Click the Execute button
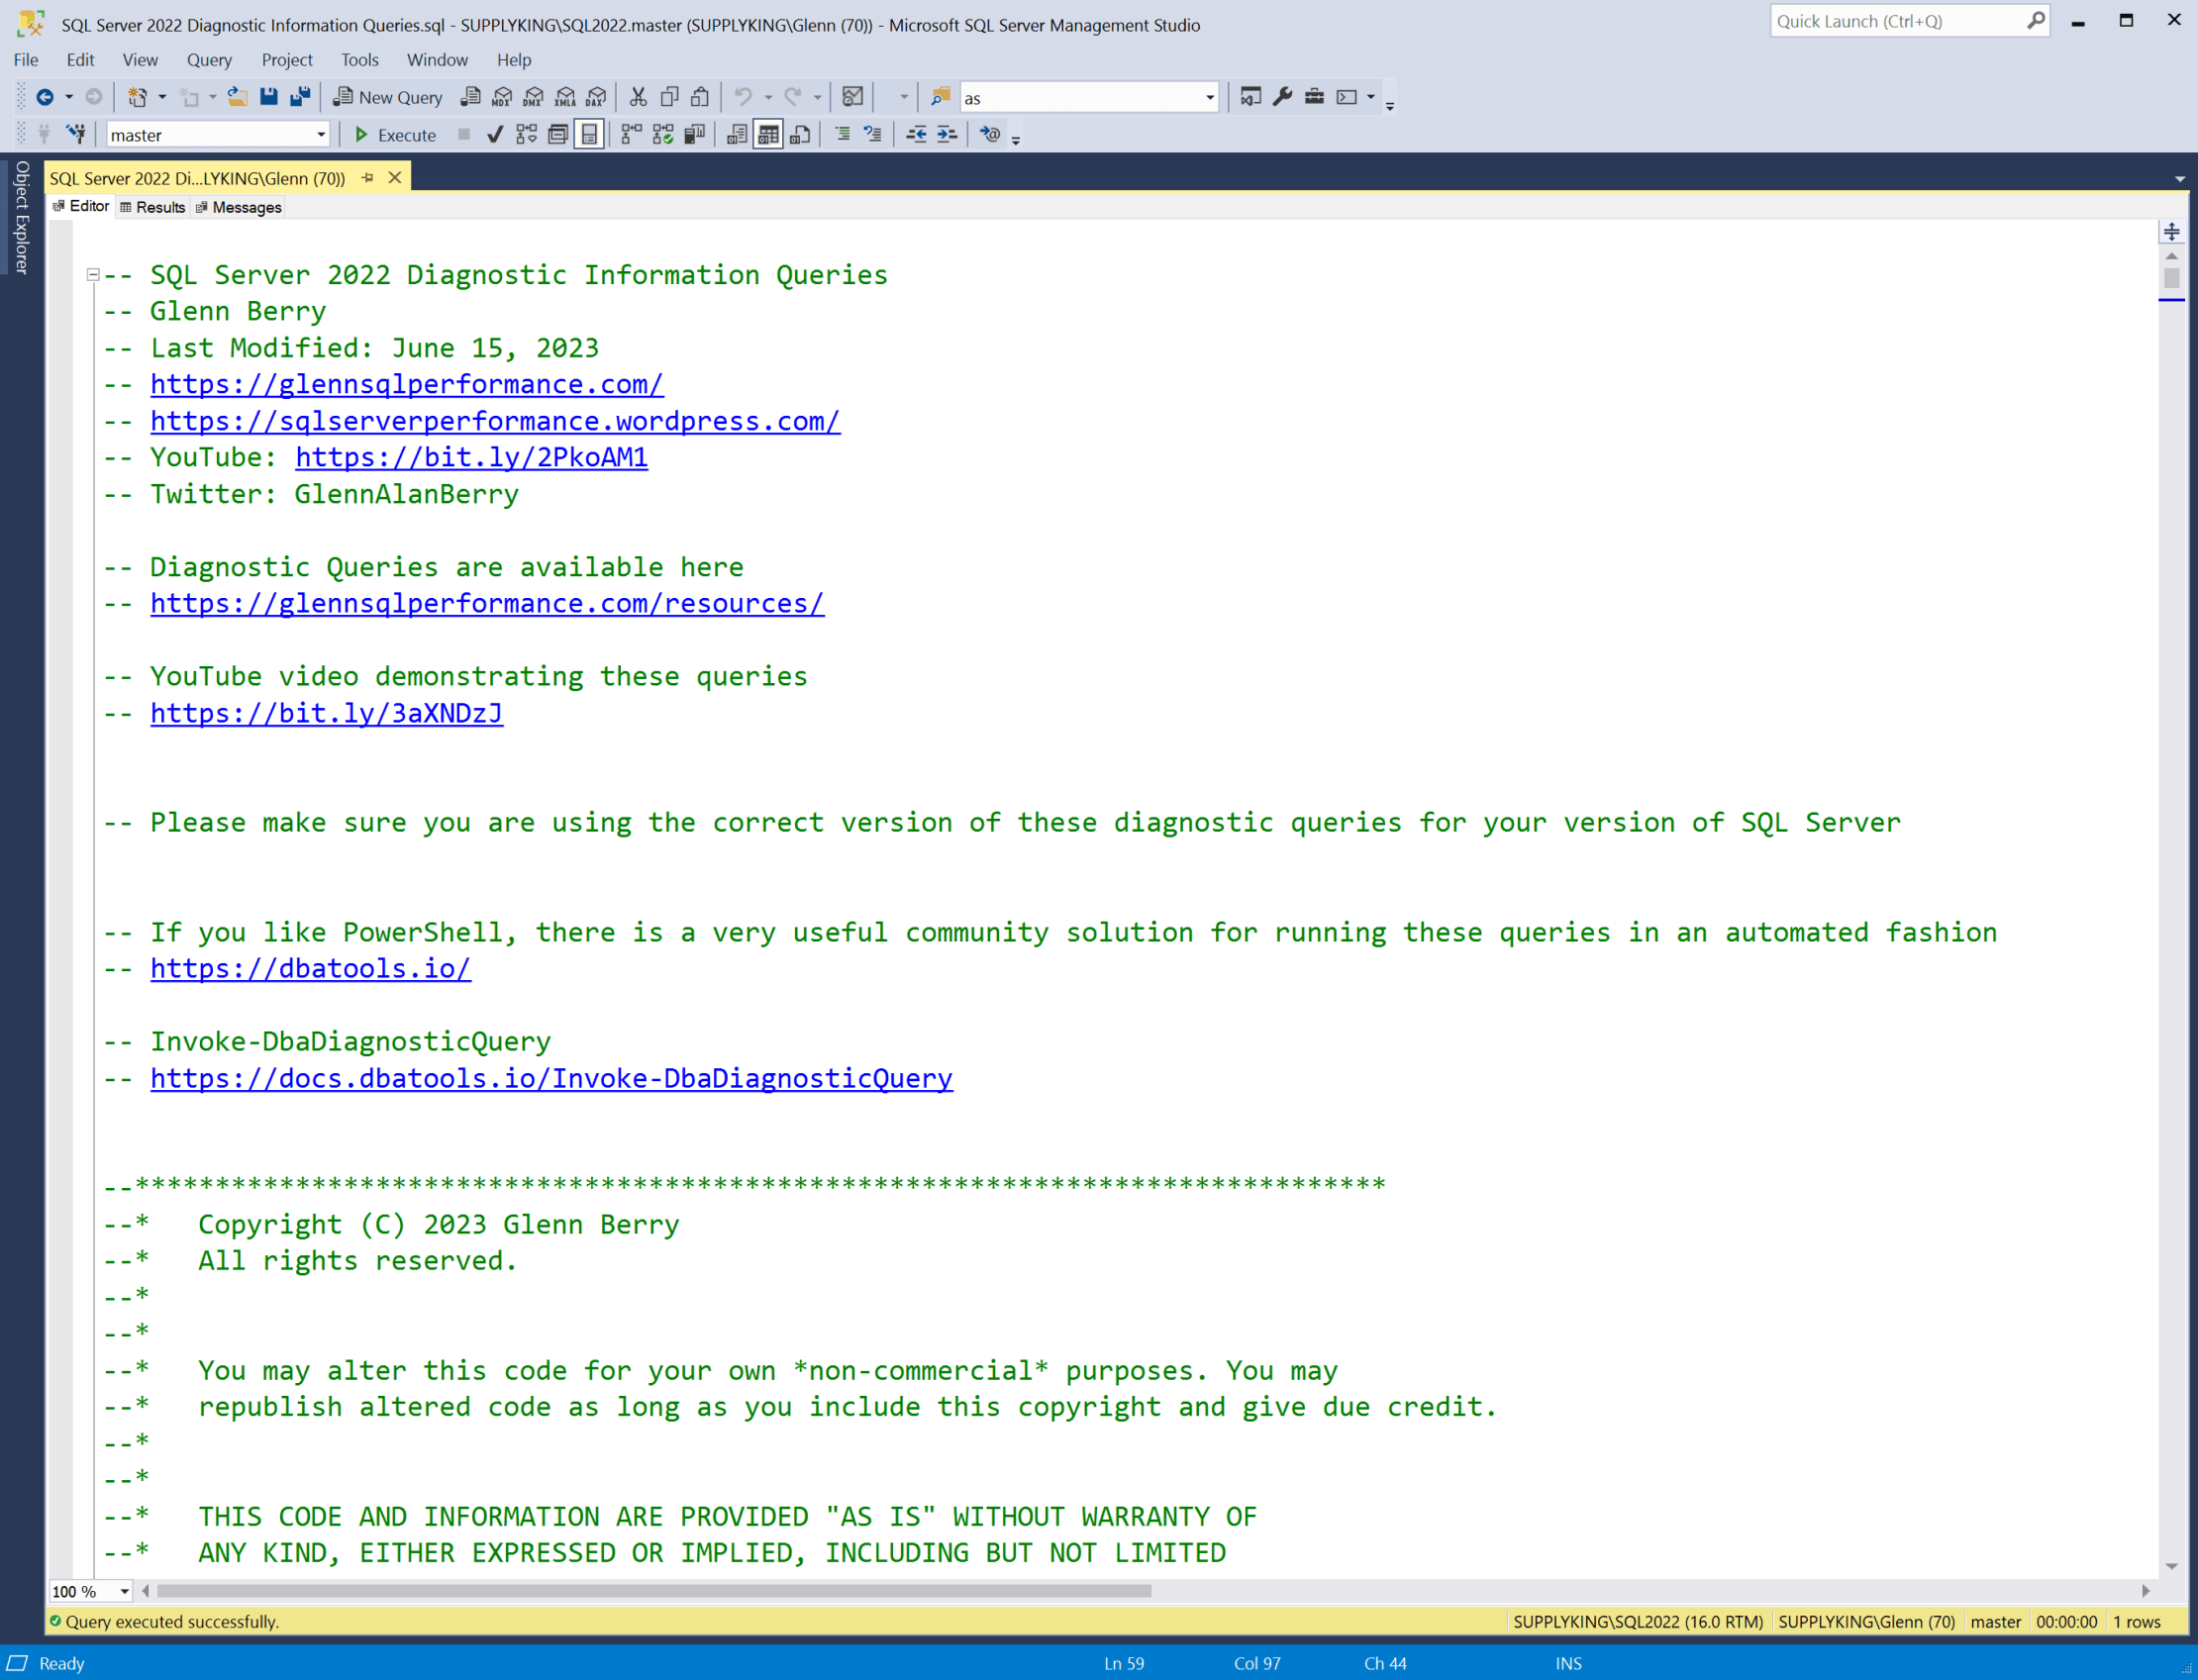Viewport: 2198px width, 1680px height. pos(394,134)
